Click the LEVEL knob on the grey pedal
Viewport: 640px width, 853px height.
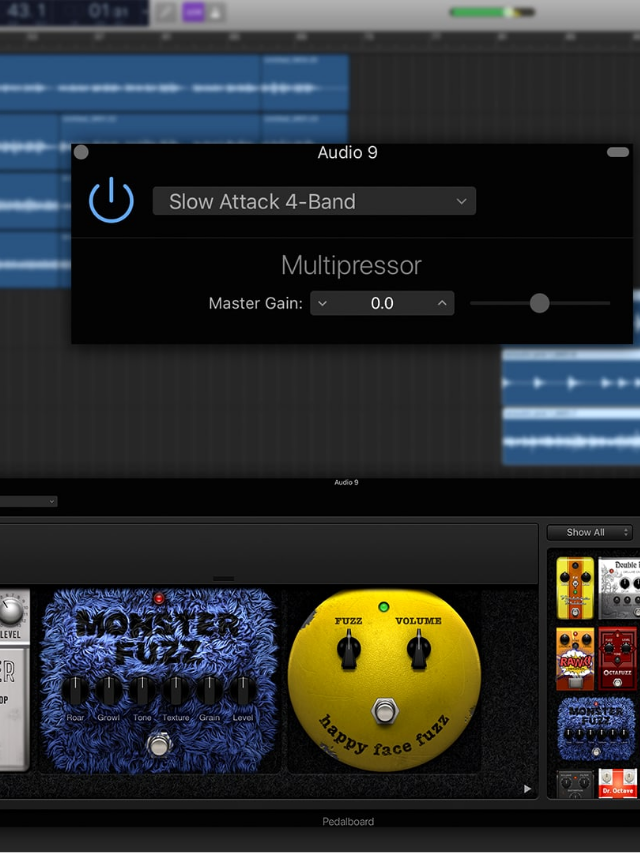click(11, 612)
